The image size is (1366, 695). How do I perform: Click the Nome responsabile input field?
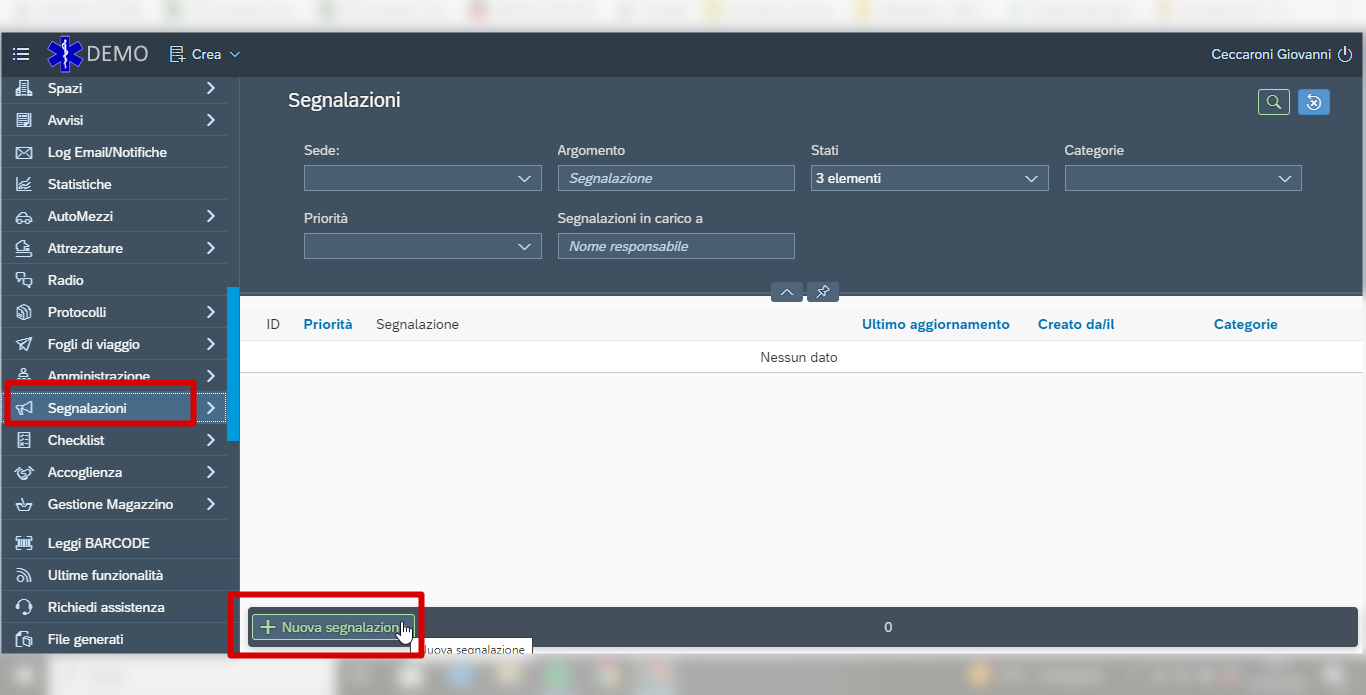[676, 246]
